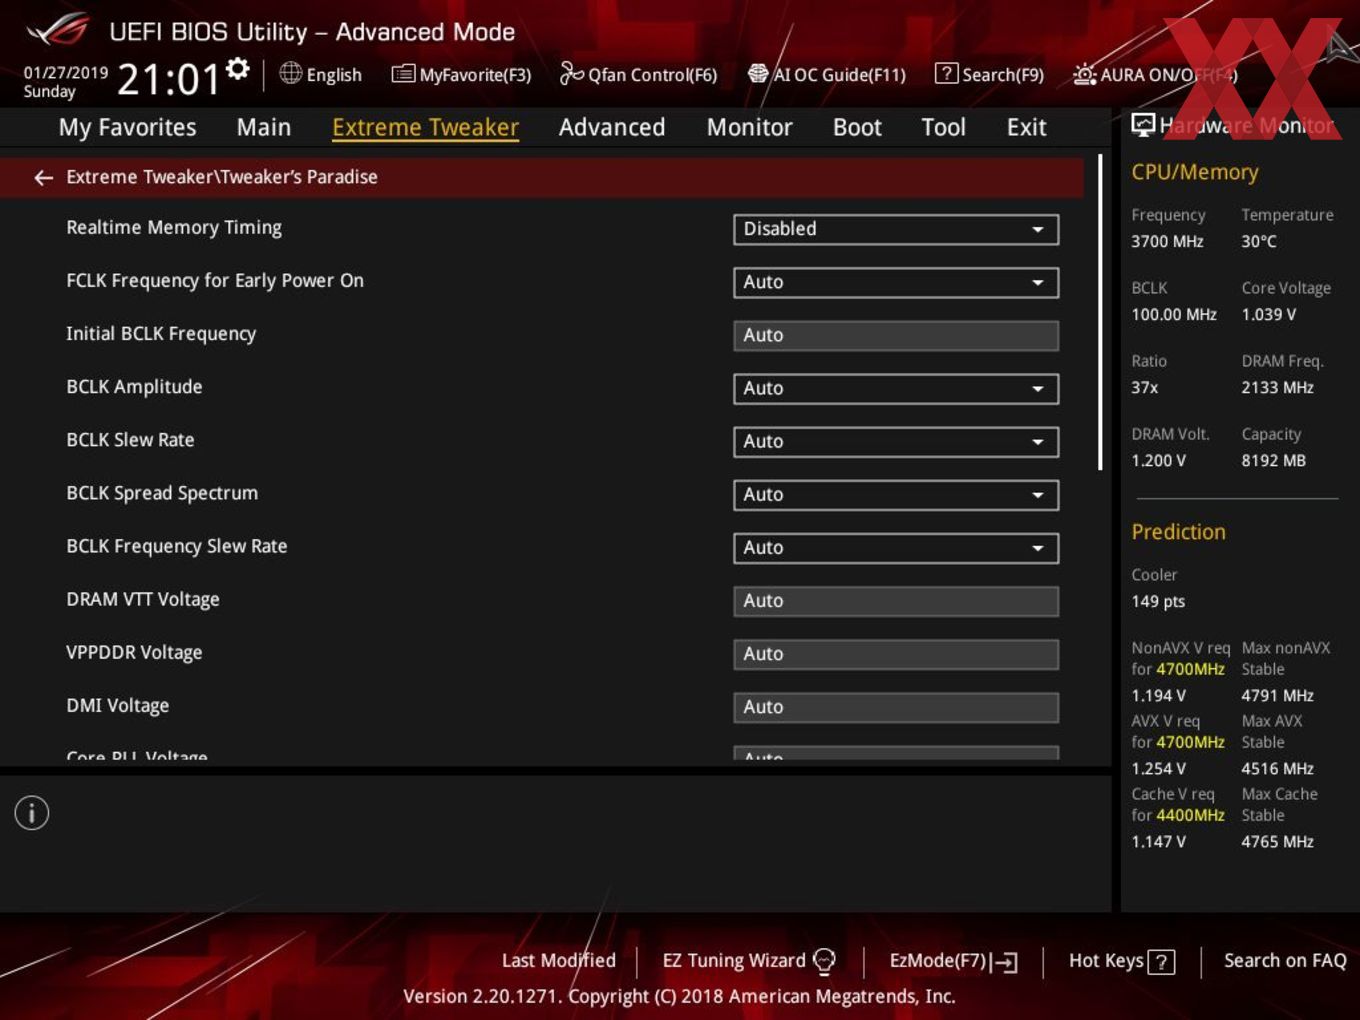Open Search(F9) question mark icon
Image resolution: width=1360 pixels, height=1020 pixels.
point(946,73)
